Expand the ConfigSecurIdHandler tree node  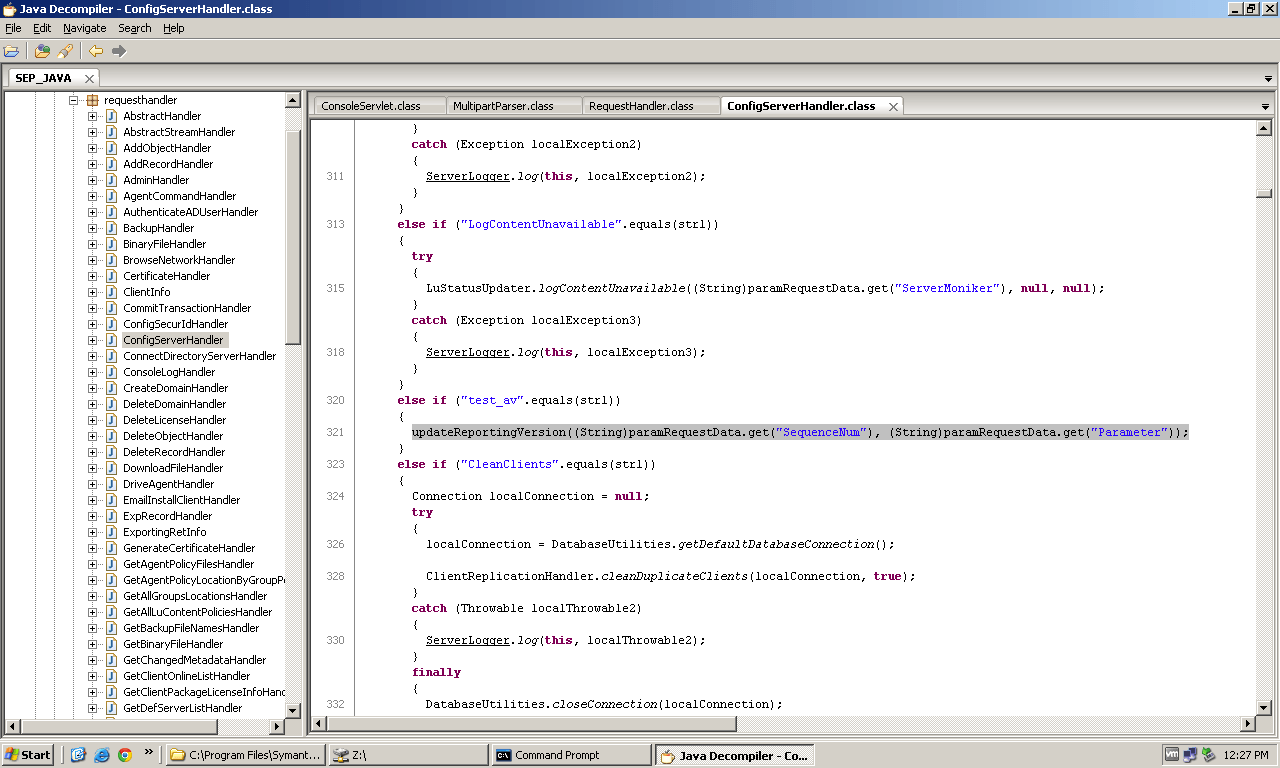point(92,324)
